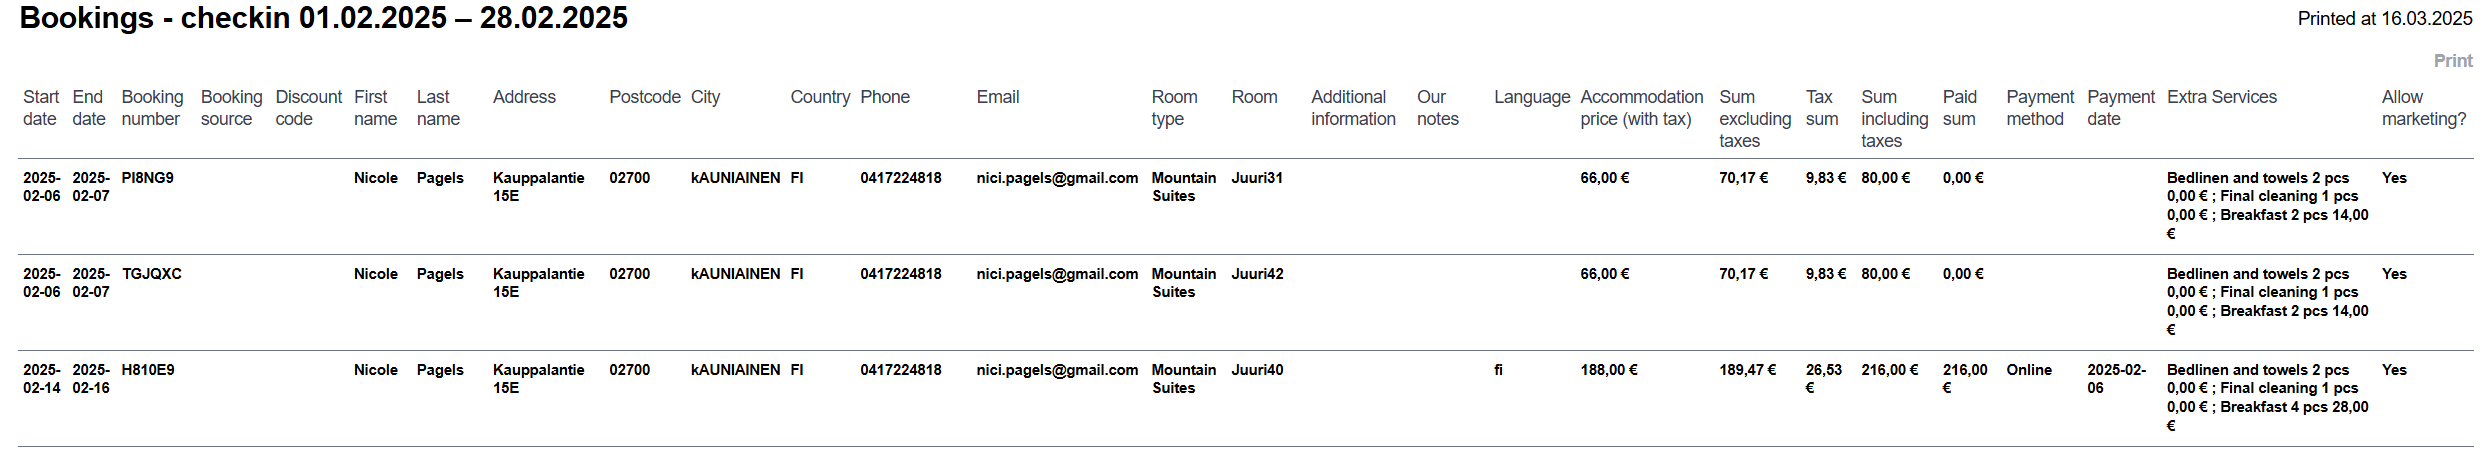This screenshot has width=2488, height=455.
Task: Select booking number PI8NG9
Action: (147, 178)
